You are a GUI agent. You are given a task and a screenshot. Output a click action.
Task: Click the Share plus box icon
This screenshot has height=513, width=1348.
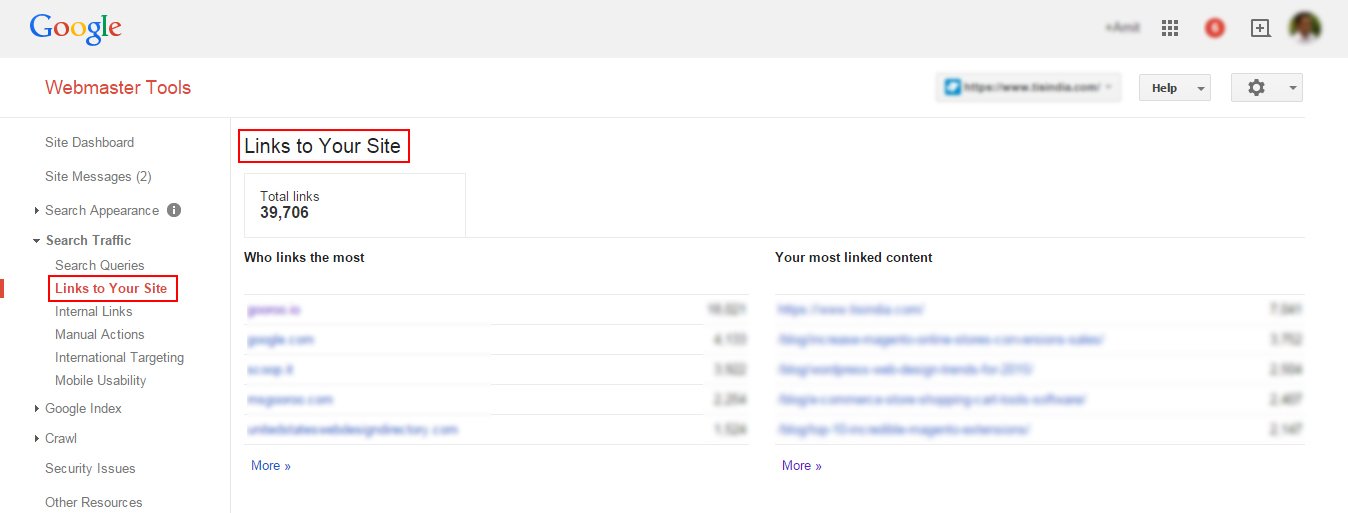(1261, 28)
